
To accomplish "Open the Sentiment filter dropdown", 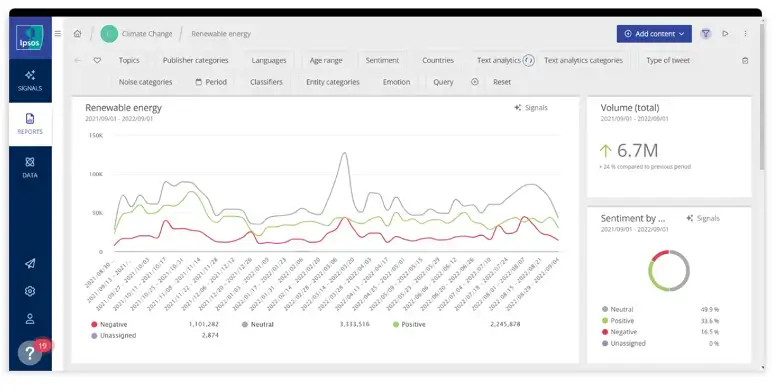I will (382, 60).
